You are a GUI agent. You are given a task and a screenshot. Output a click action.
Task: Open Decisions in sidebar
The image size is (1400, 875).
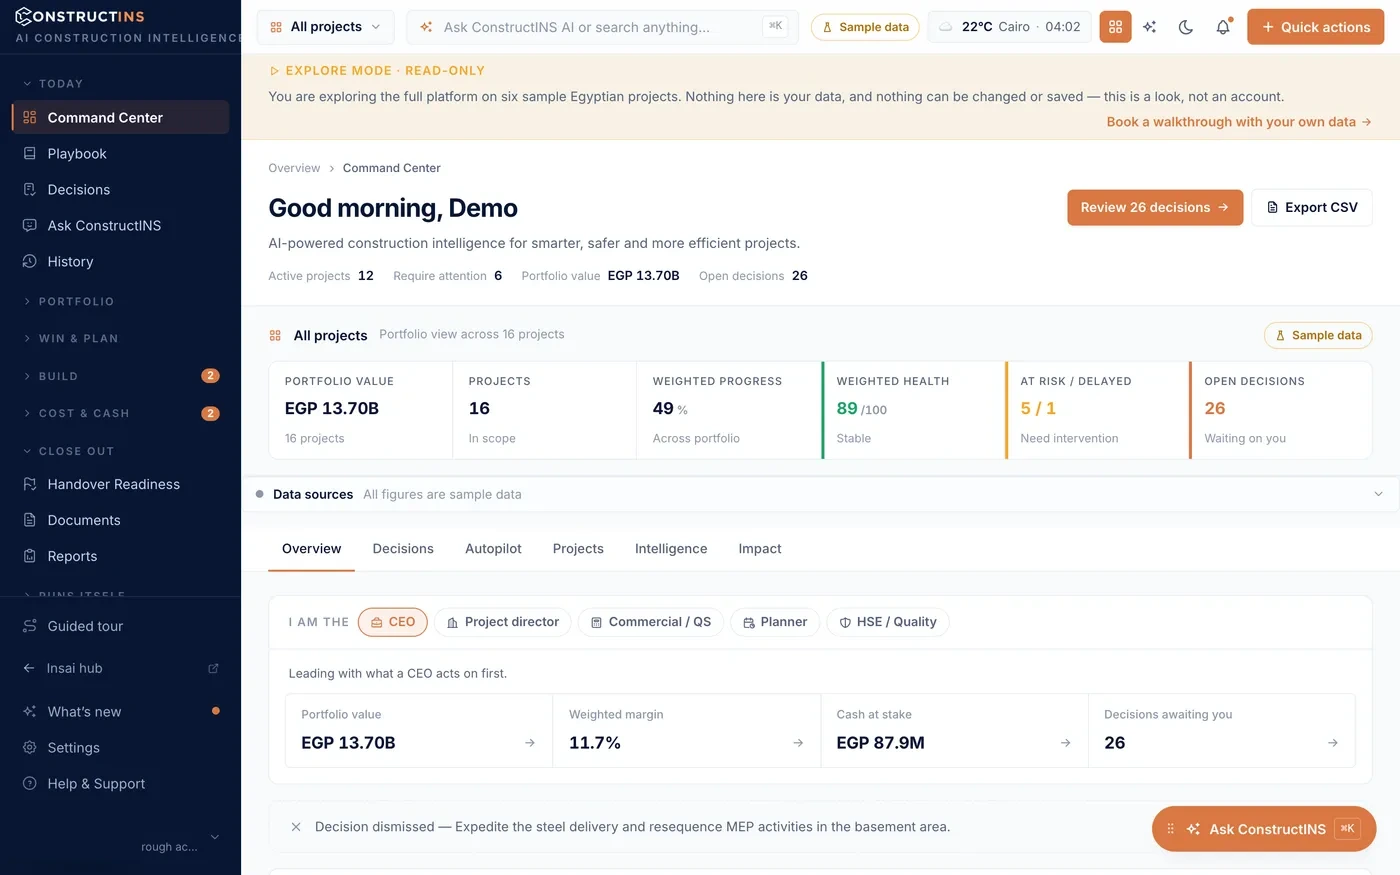tap(120, 189)
